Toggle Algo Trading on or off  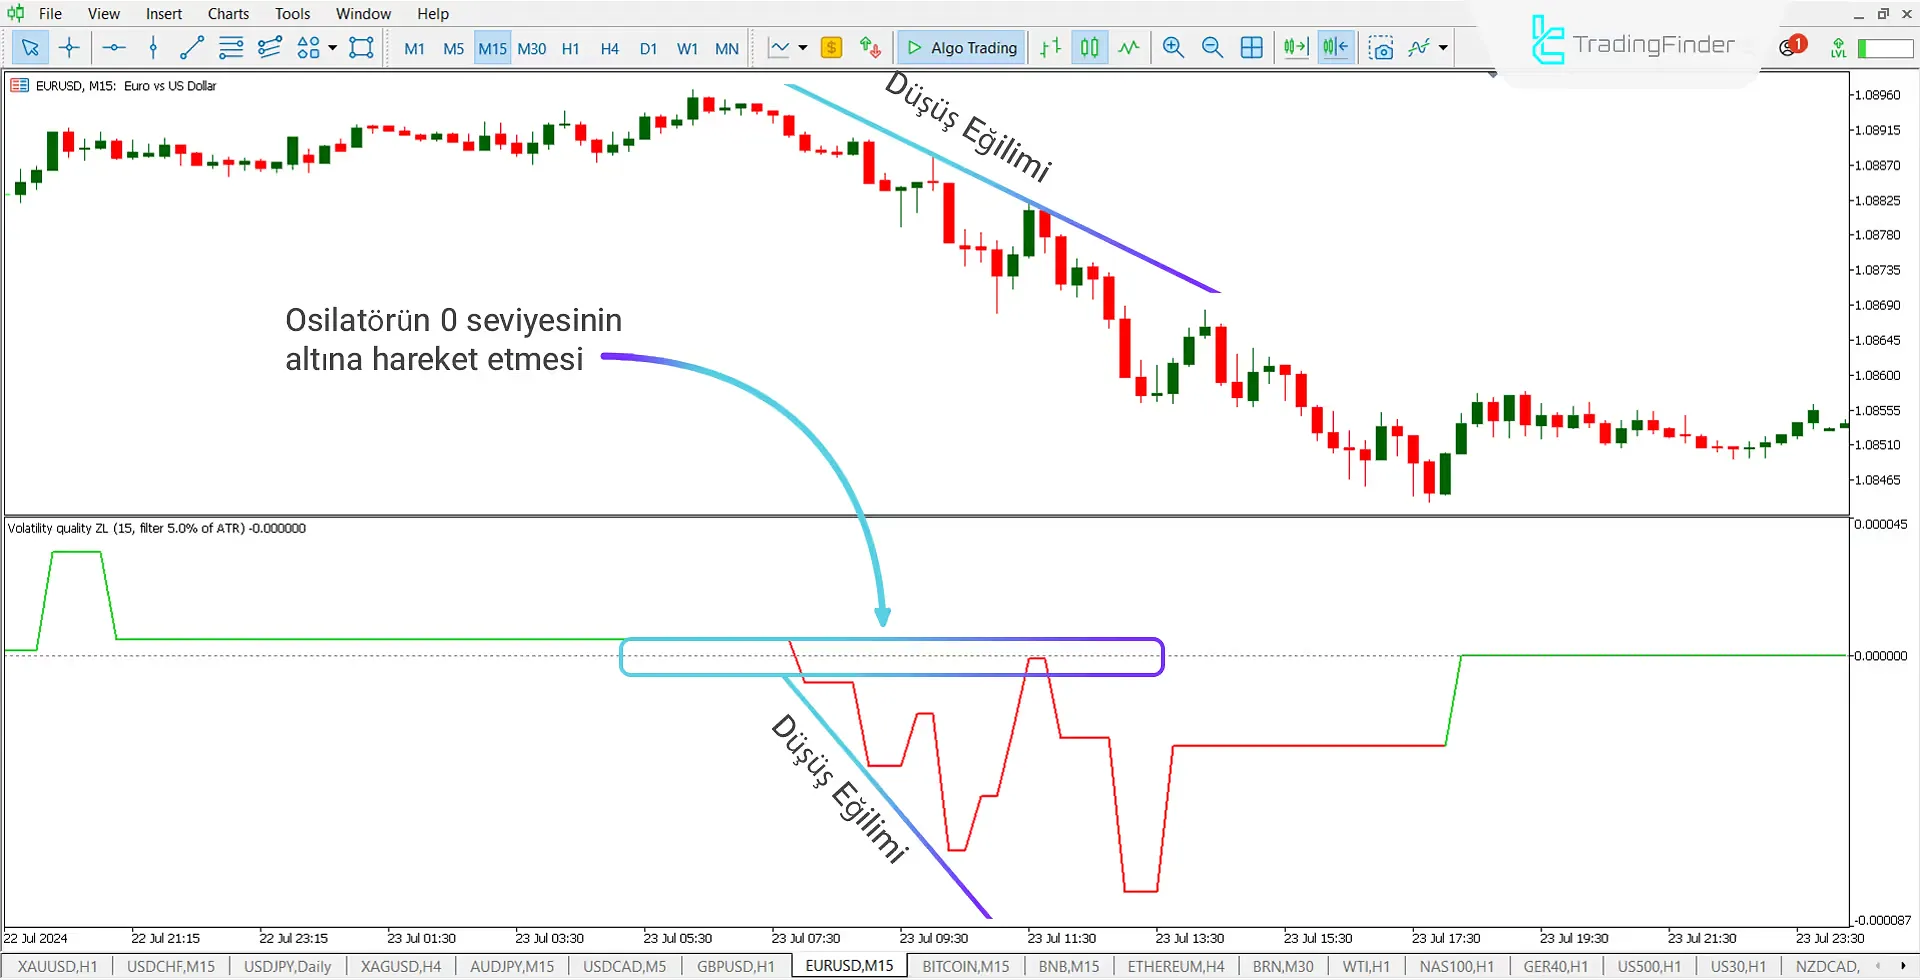961,47
